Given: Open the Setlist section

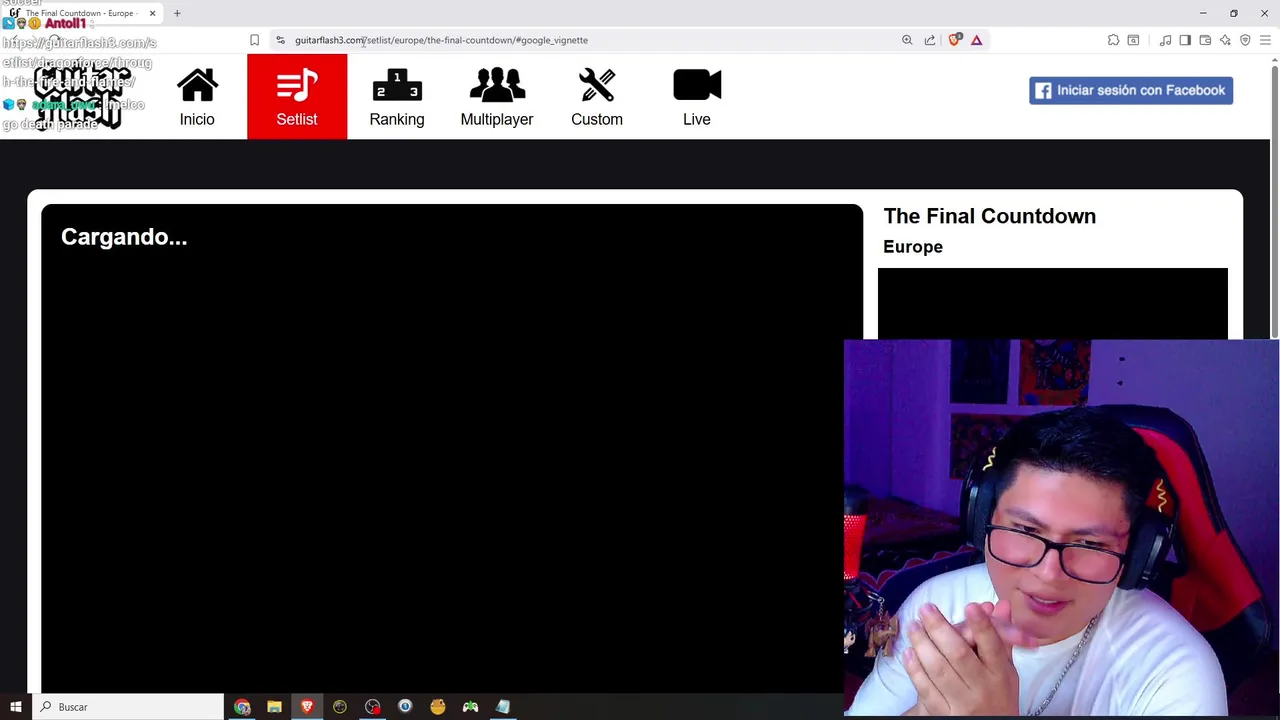Looking at the screenshot, I should (x=297, y=97).
